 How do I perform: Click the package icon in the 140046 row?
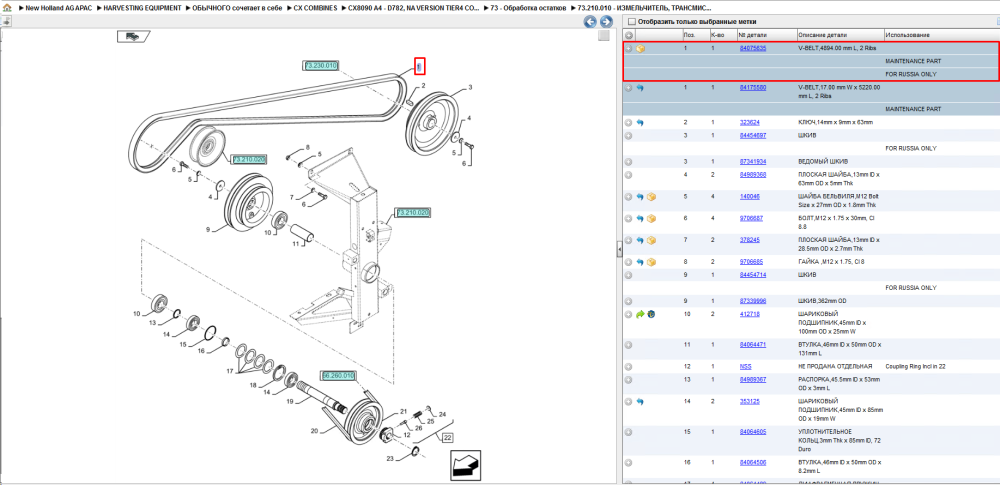coord(651,197)
